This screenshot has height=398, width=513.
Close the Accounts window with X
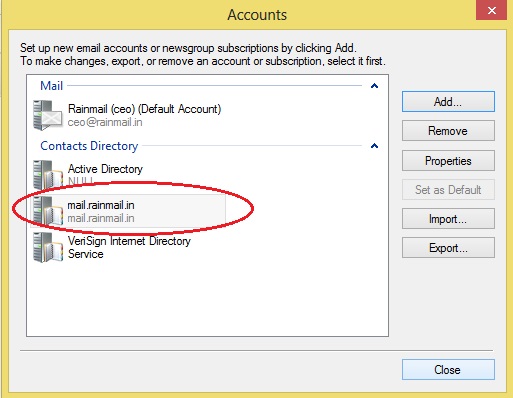point(492,10)
